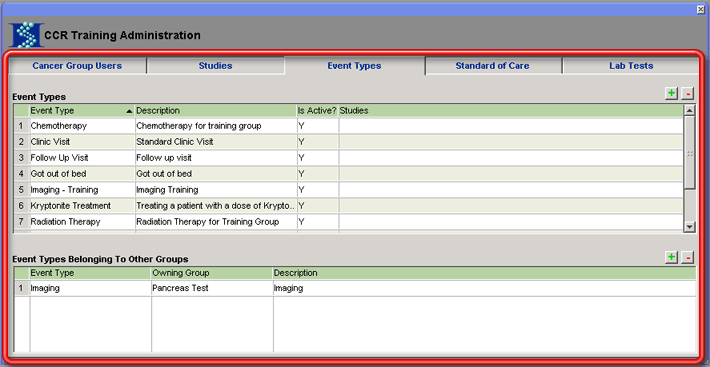710x367 pixels.
Task: Select the Radiation Therapy event type
Action: click(x=82, y=222)
